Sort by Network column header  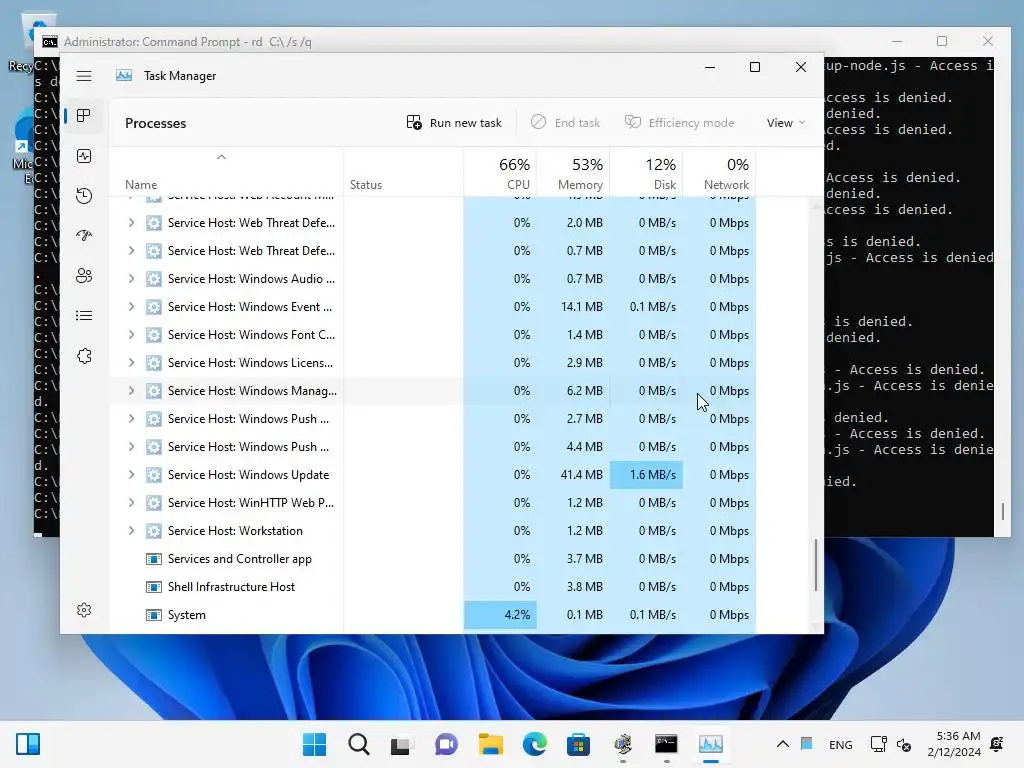pos(720,174)
